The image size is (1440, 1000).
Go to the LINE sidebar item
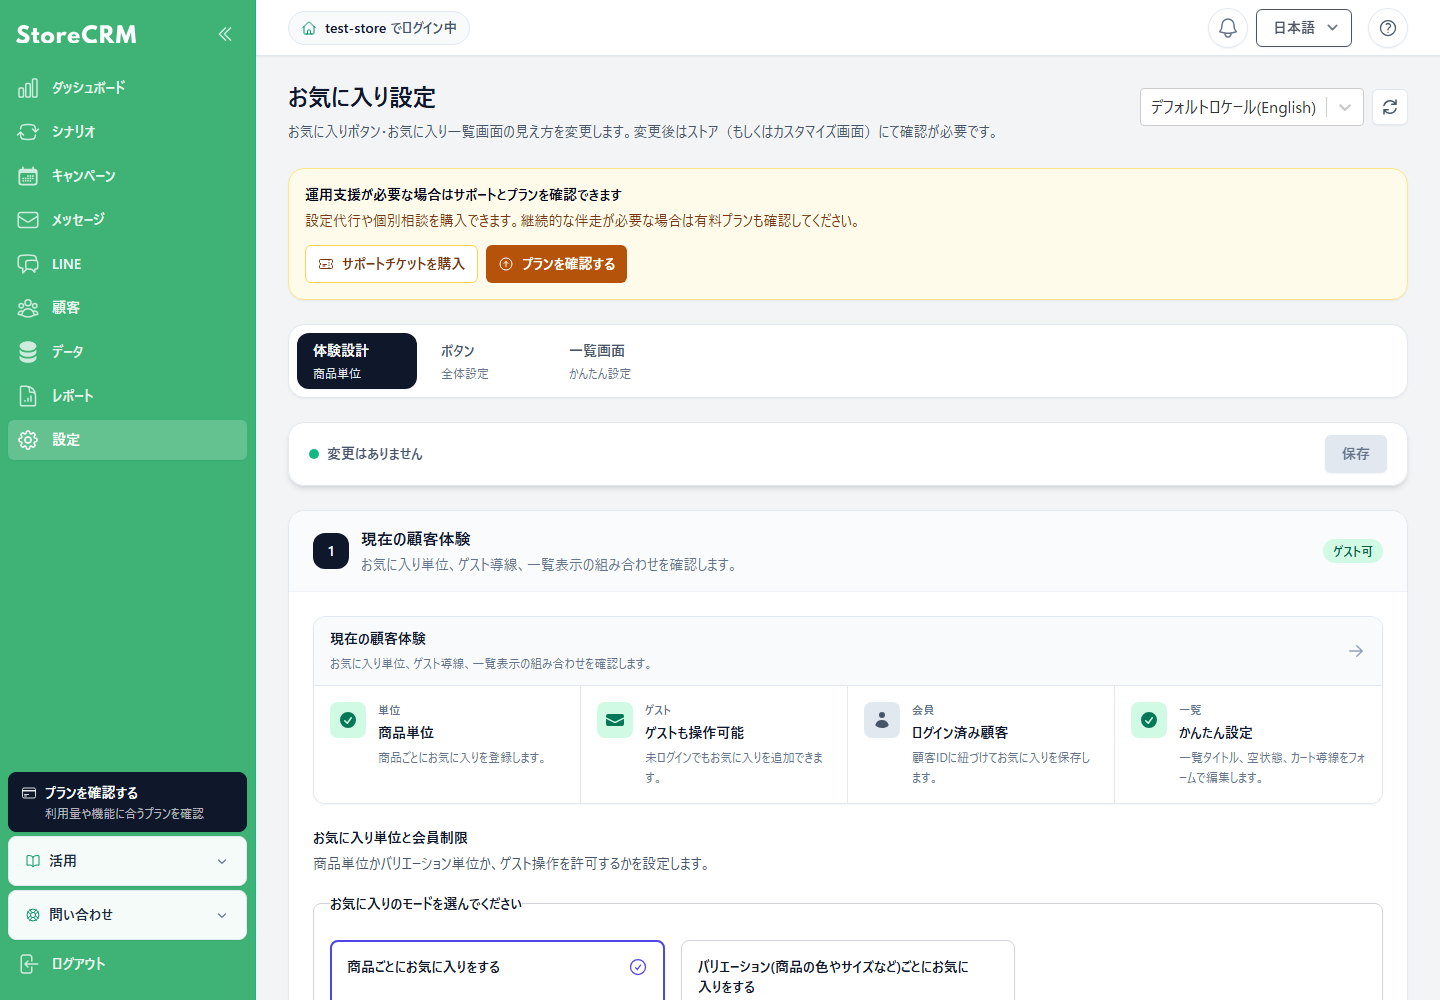(x=127, y=264)
